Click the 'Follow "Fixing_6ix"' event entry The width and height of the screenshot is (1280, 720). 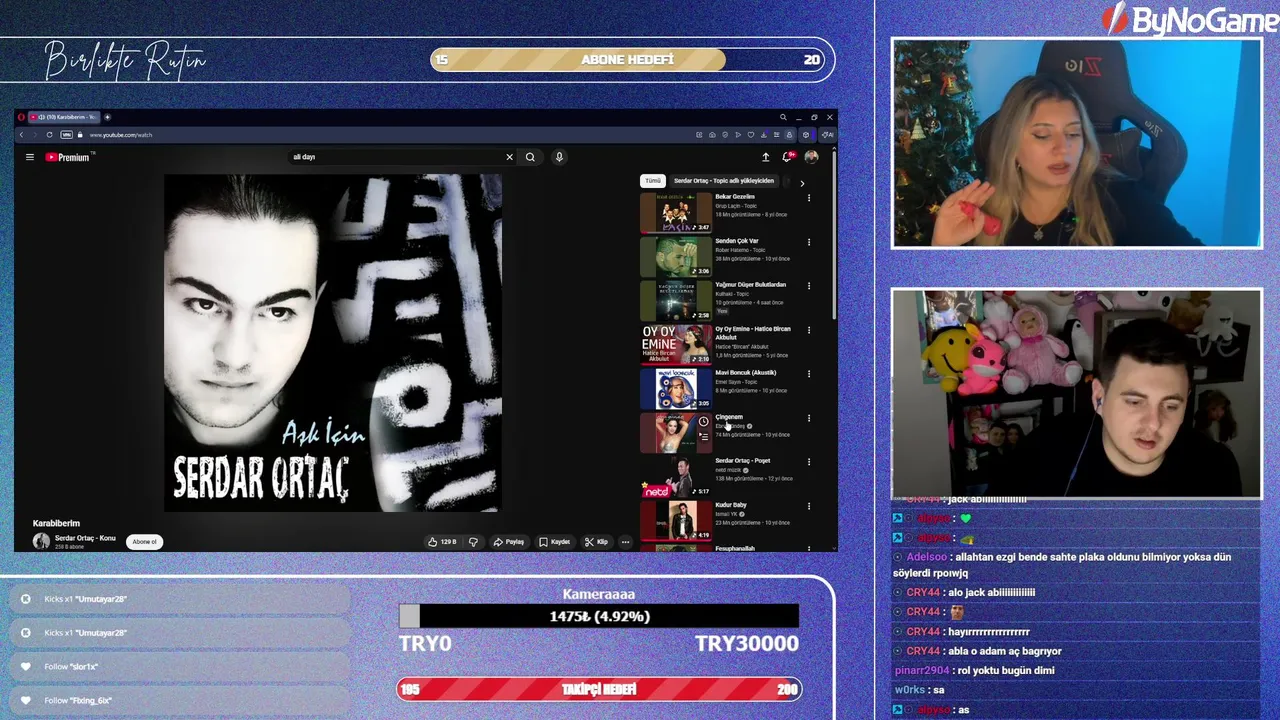pyautogui.click(x=180, y=700)
